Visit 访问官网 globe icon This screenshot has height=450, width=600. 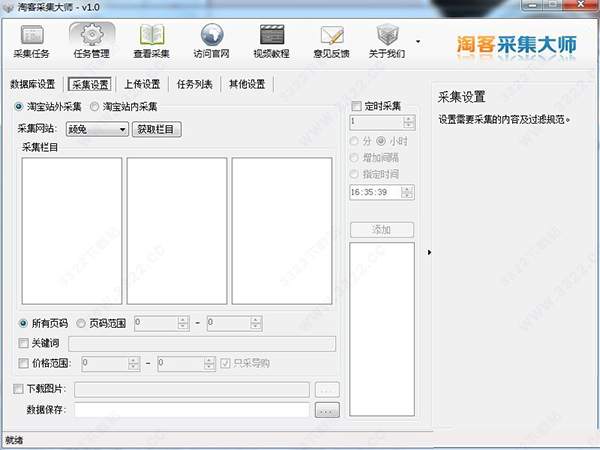click(211, 41)
